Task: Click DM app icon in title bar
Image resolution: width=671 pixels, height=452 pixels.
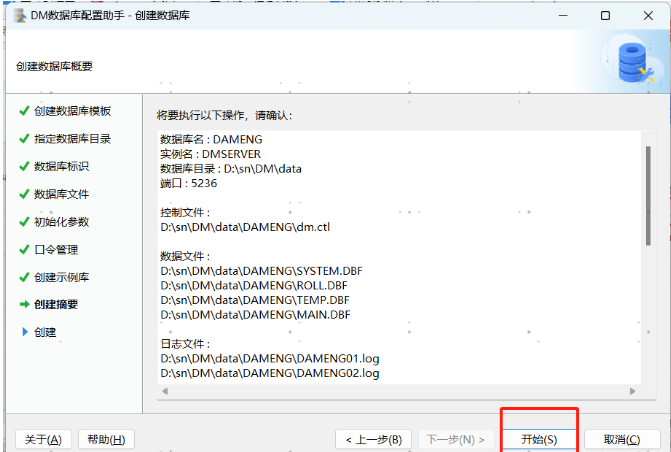Action: [x=20, y=16]
